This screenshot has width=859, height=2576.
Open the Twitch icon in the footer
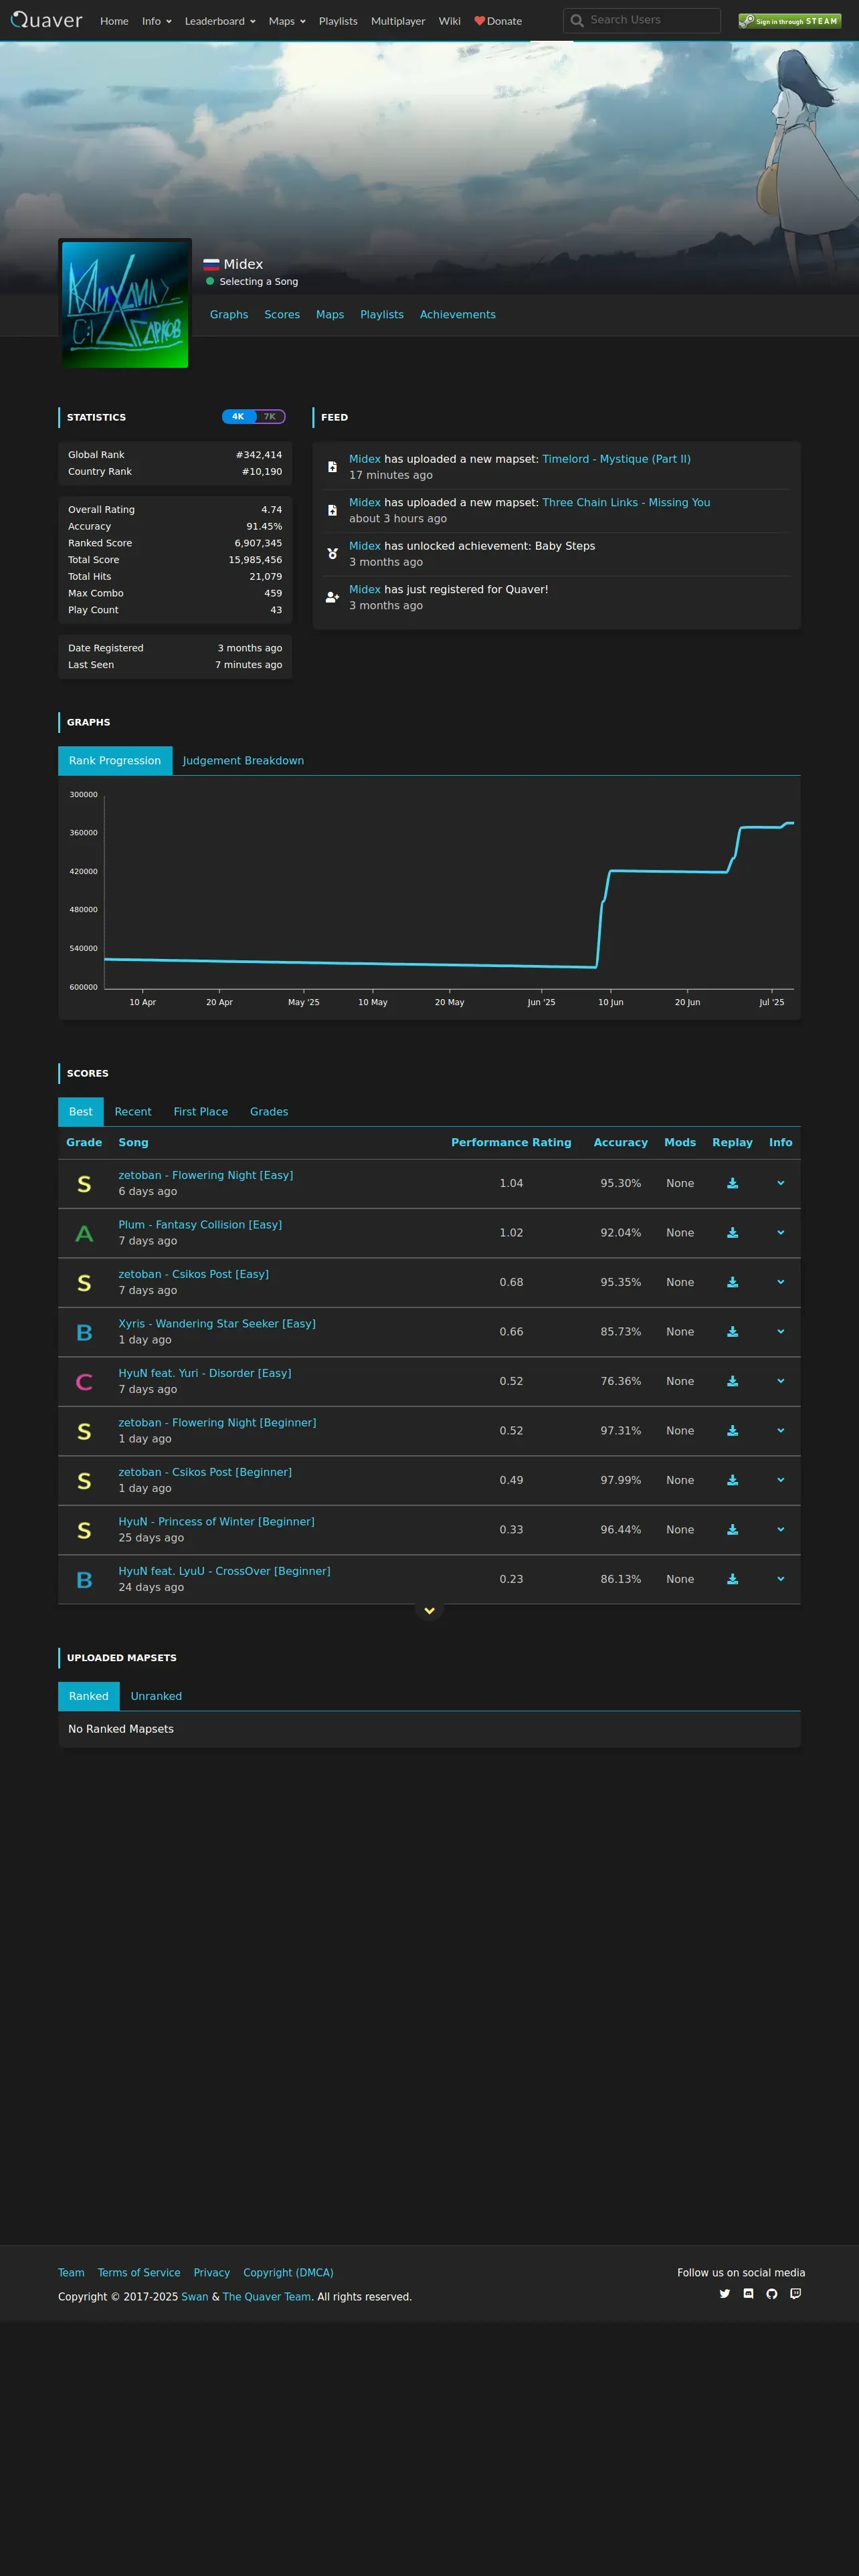796,2294
